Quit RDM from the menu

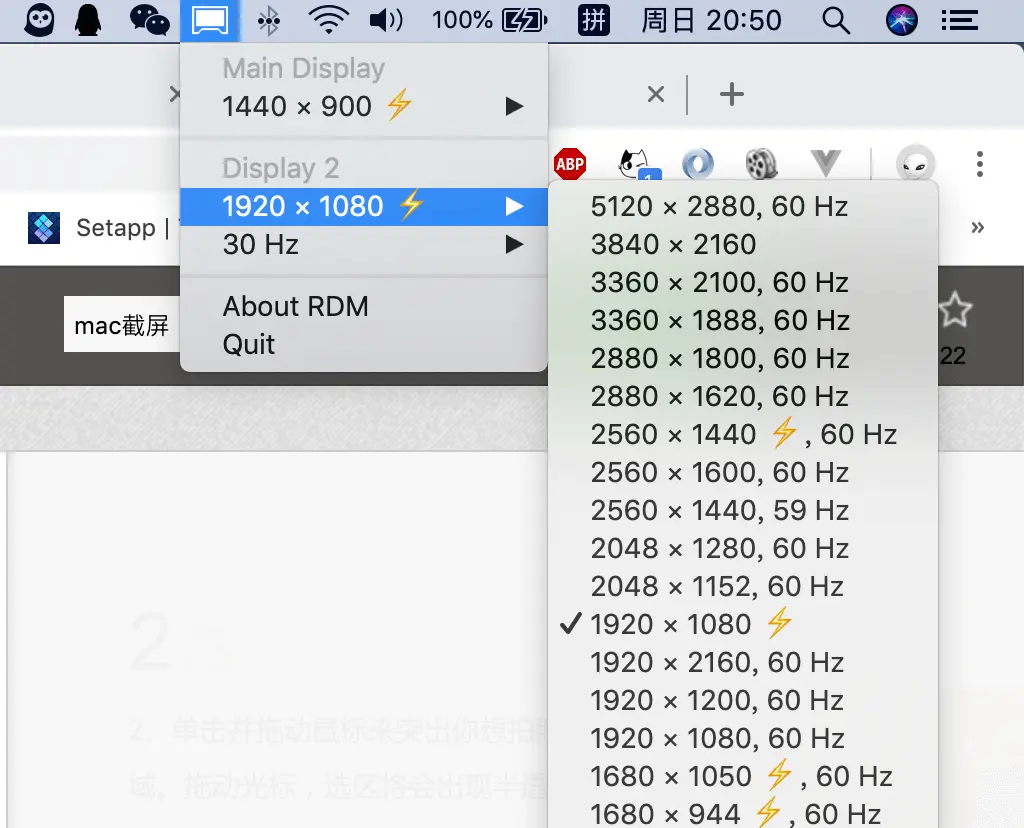tap(364, 344)
